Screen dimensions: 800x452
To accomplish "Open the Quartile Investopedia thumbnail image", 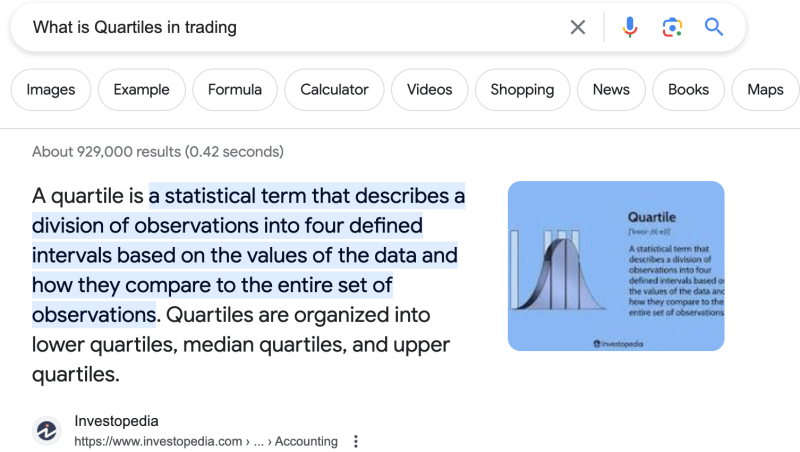I will point(615,266).
